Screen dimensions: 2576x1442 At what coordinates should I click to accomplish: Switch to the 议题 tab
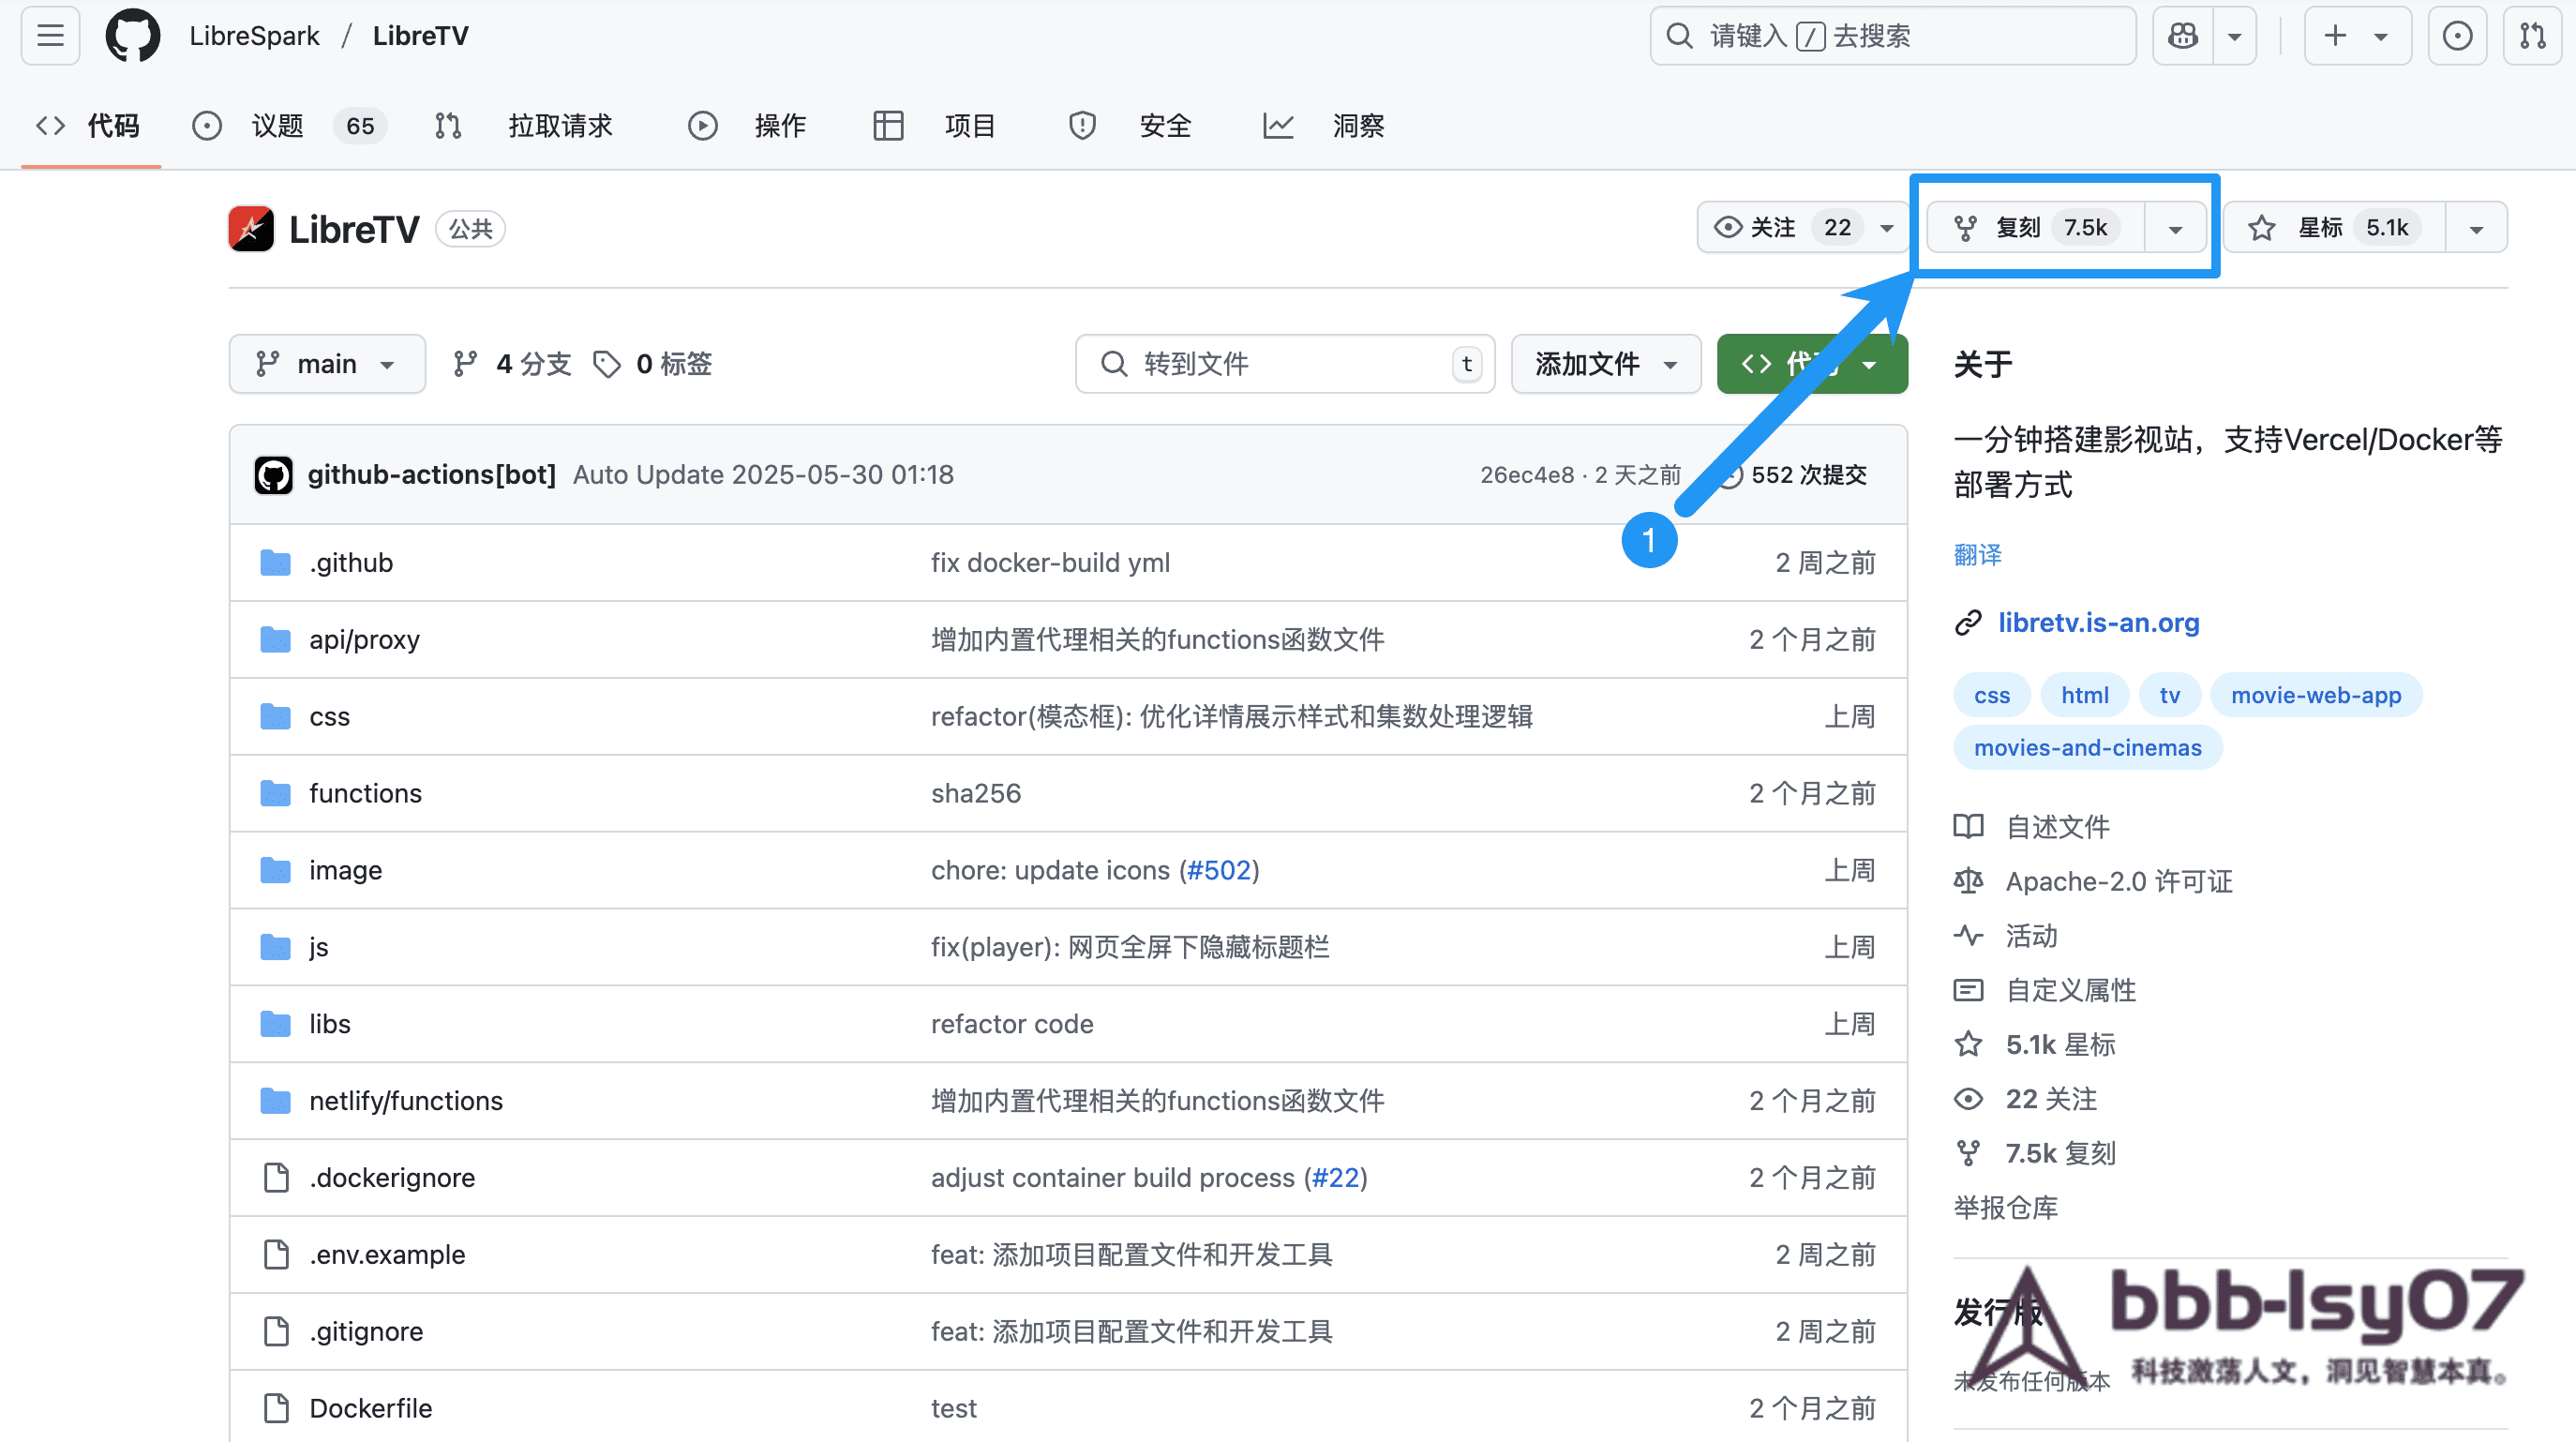tap(277, 126)
